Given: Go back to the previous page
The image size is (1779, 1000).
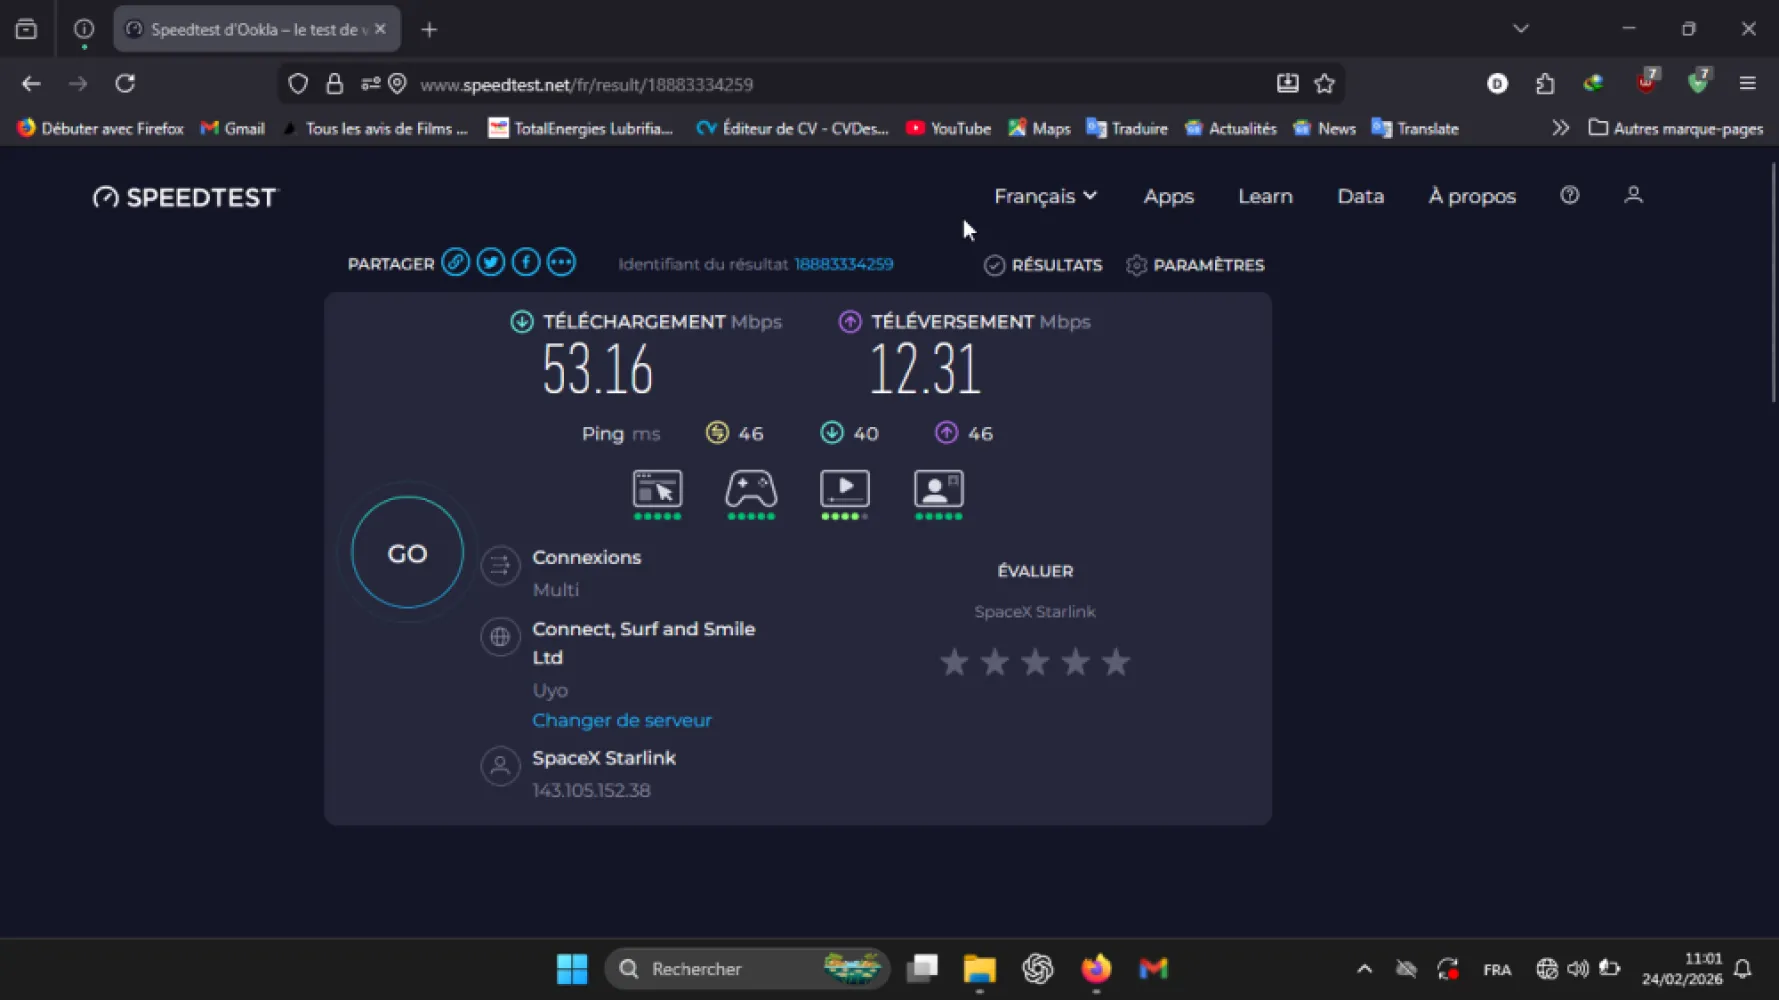Looking at the screenshot, I should coord(31,84).
